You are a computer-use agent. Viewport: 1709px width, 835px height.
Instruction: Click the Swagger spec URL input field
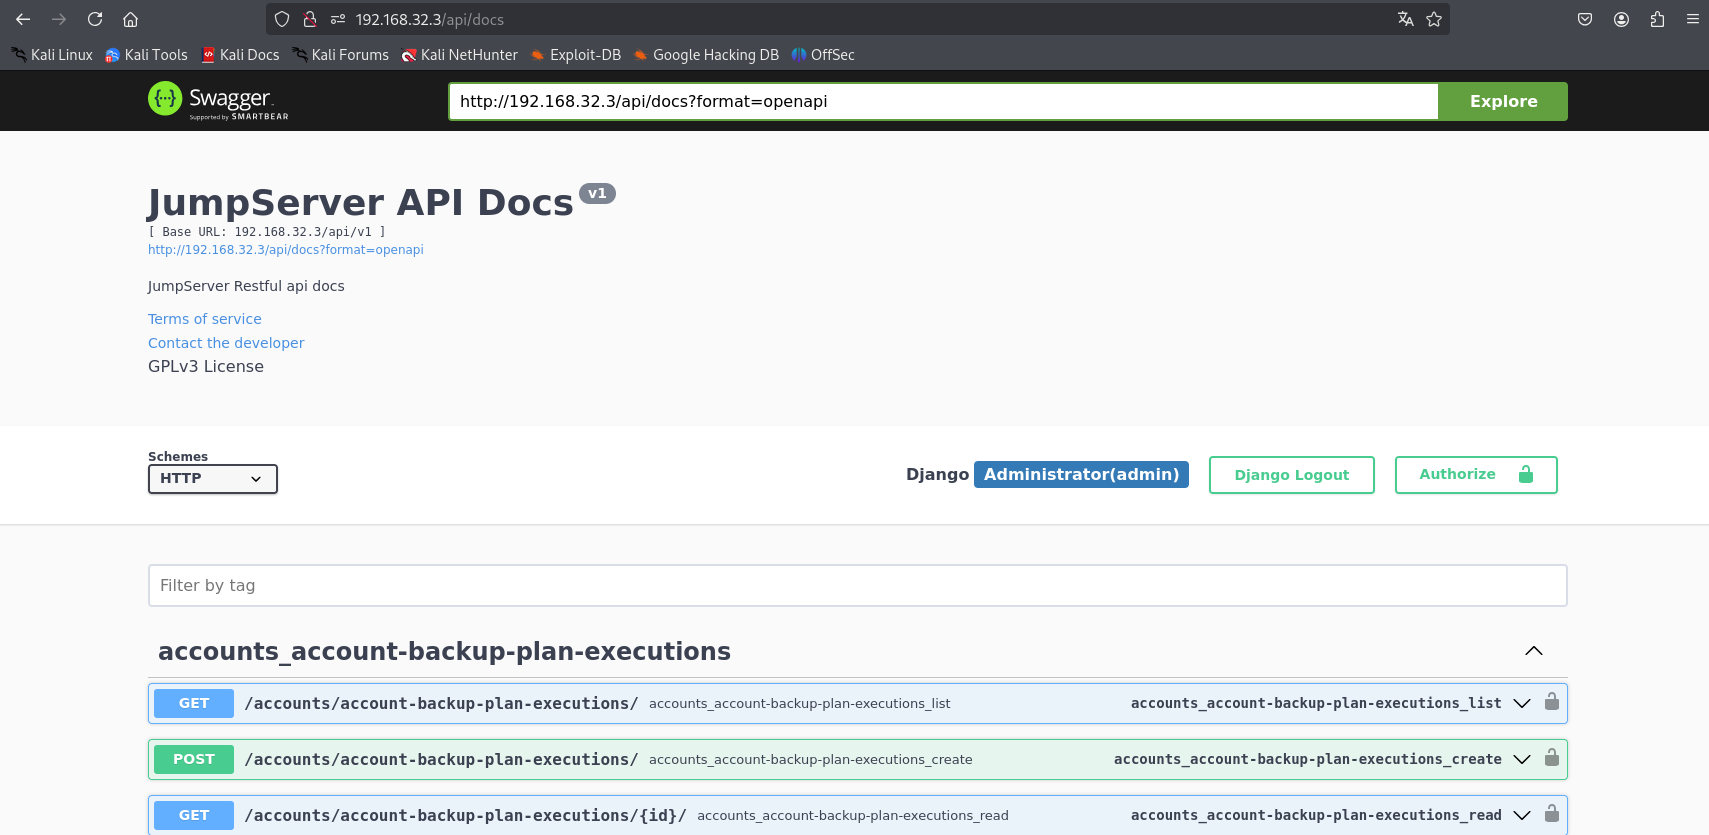943,101
